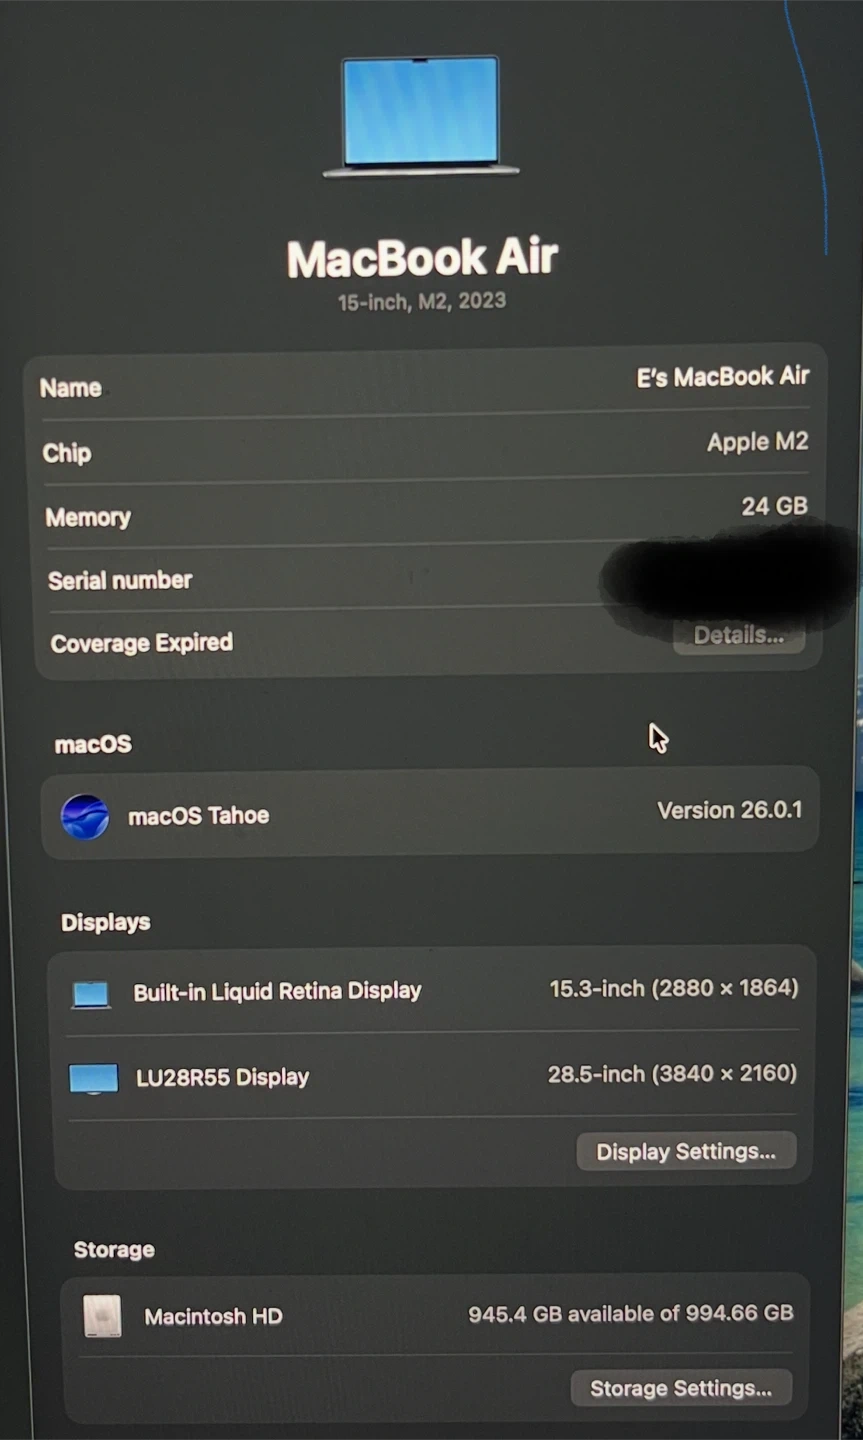
Task: Click the Coverage Expired label
Action: (141, 643)
